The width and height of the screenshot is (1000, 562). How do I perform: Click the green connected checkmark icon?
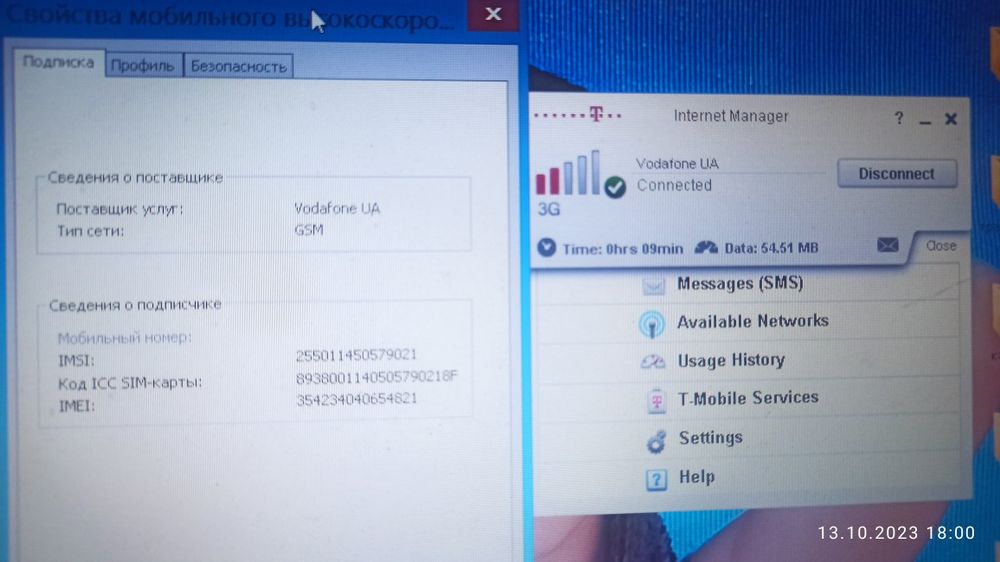point(615,187)
